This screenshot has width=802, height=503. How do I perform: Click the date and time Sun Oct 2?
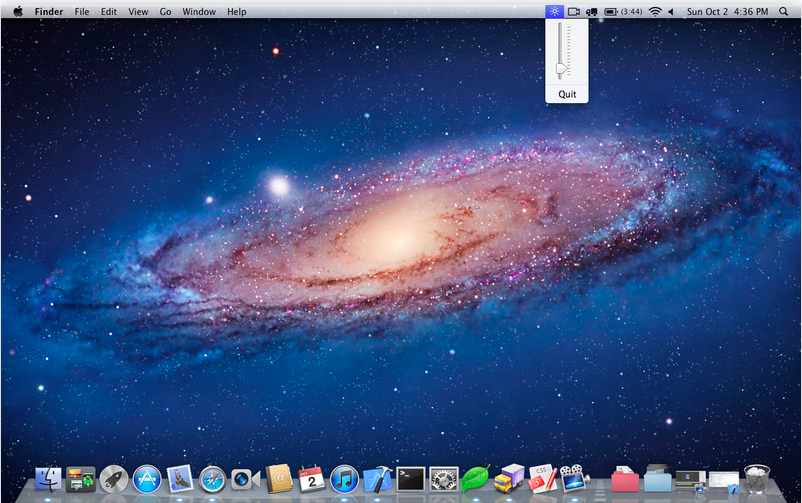click(x=727, y=11)
